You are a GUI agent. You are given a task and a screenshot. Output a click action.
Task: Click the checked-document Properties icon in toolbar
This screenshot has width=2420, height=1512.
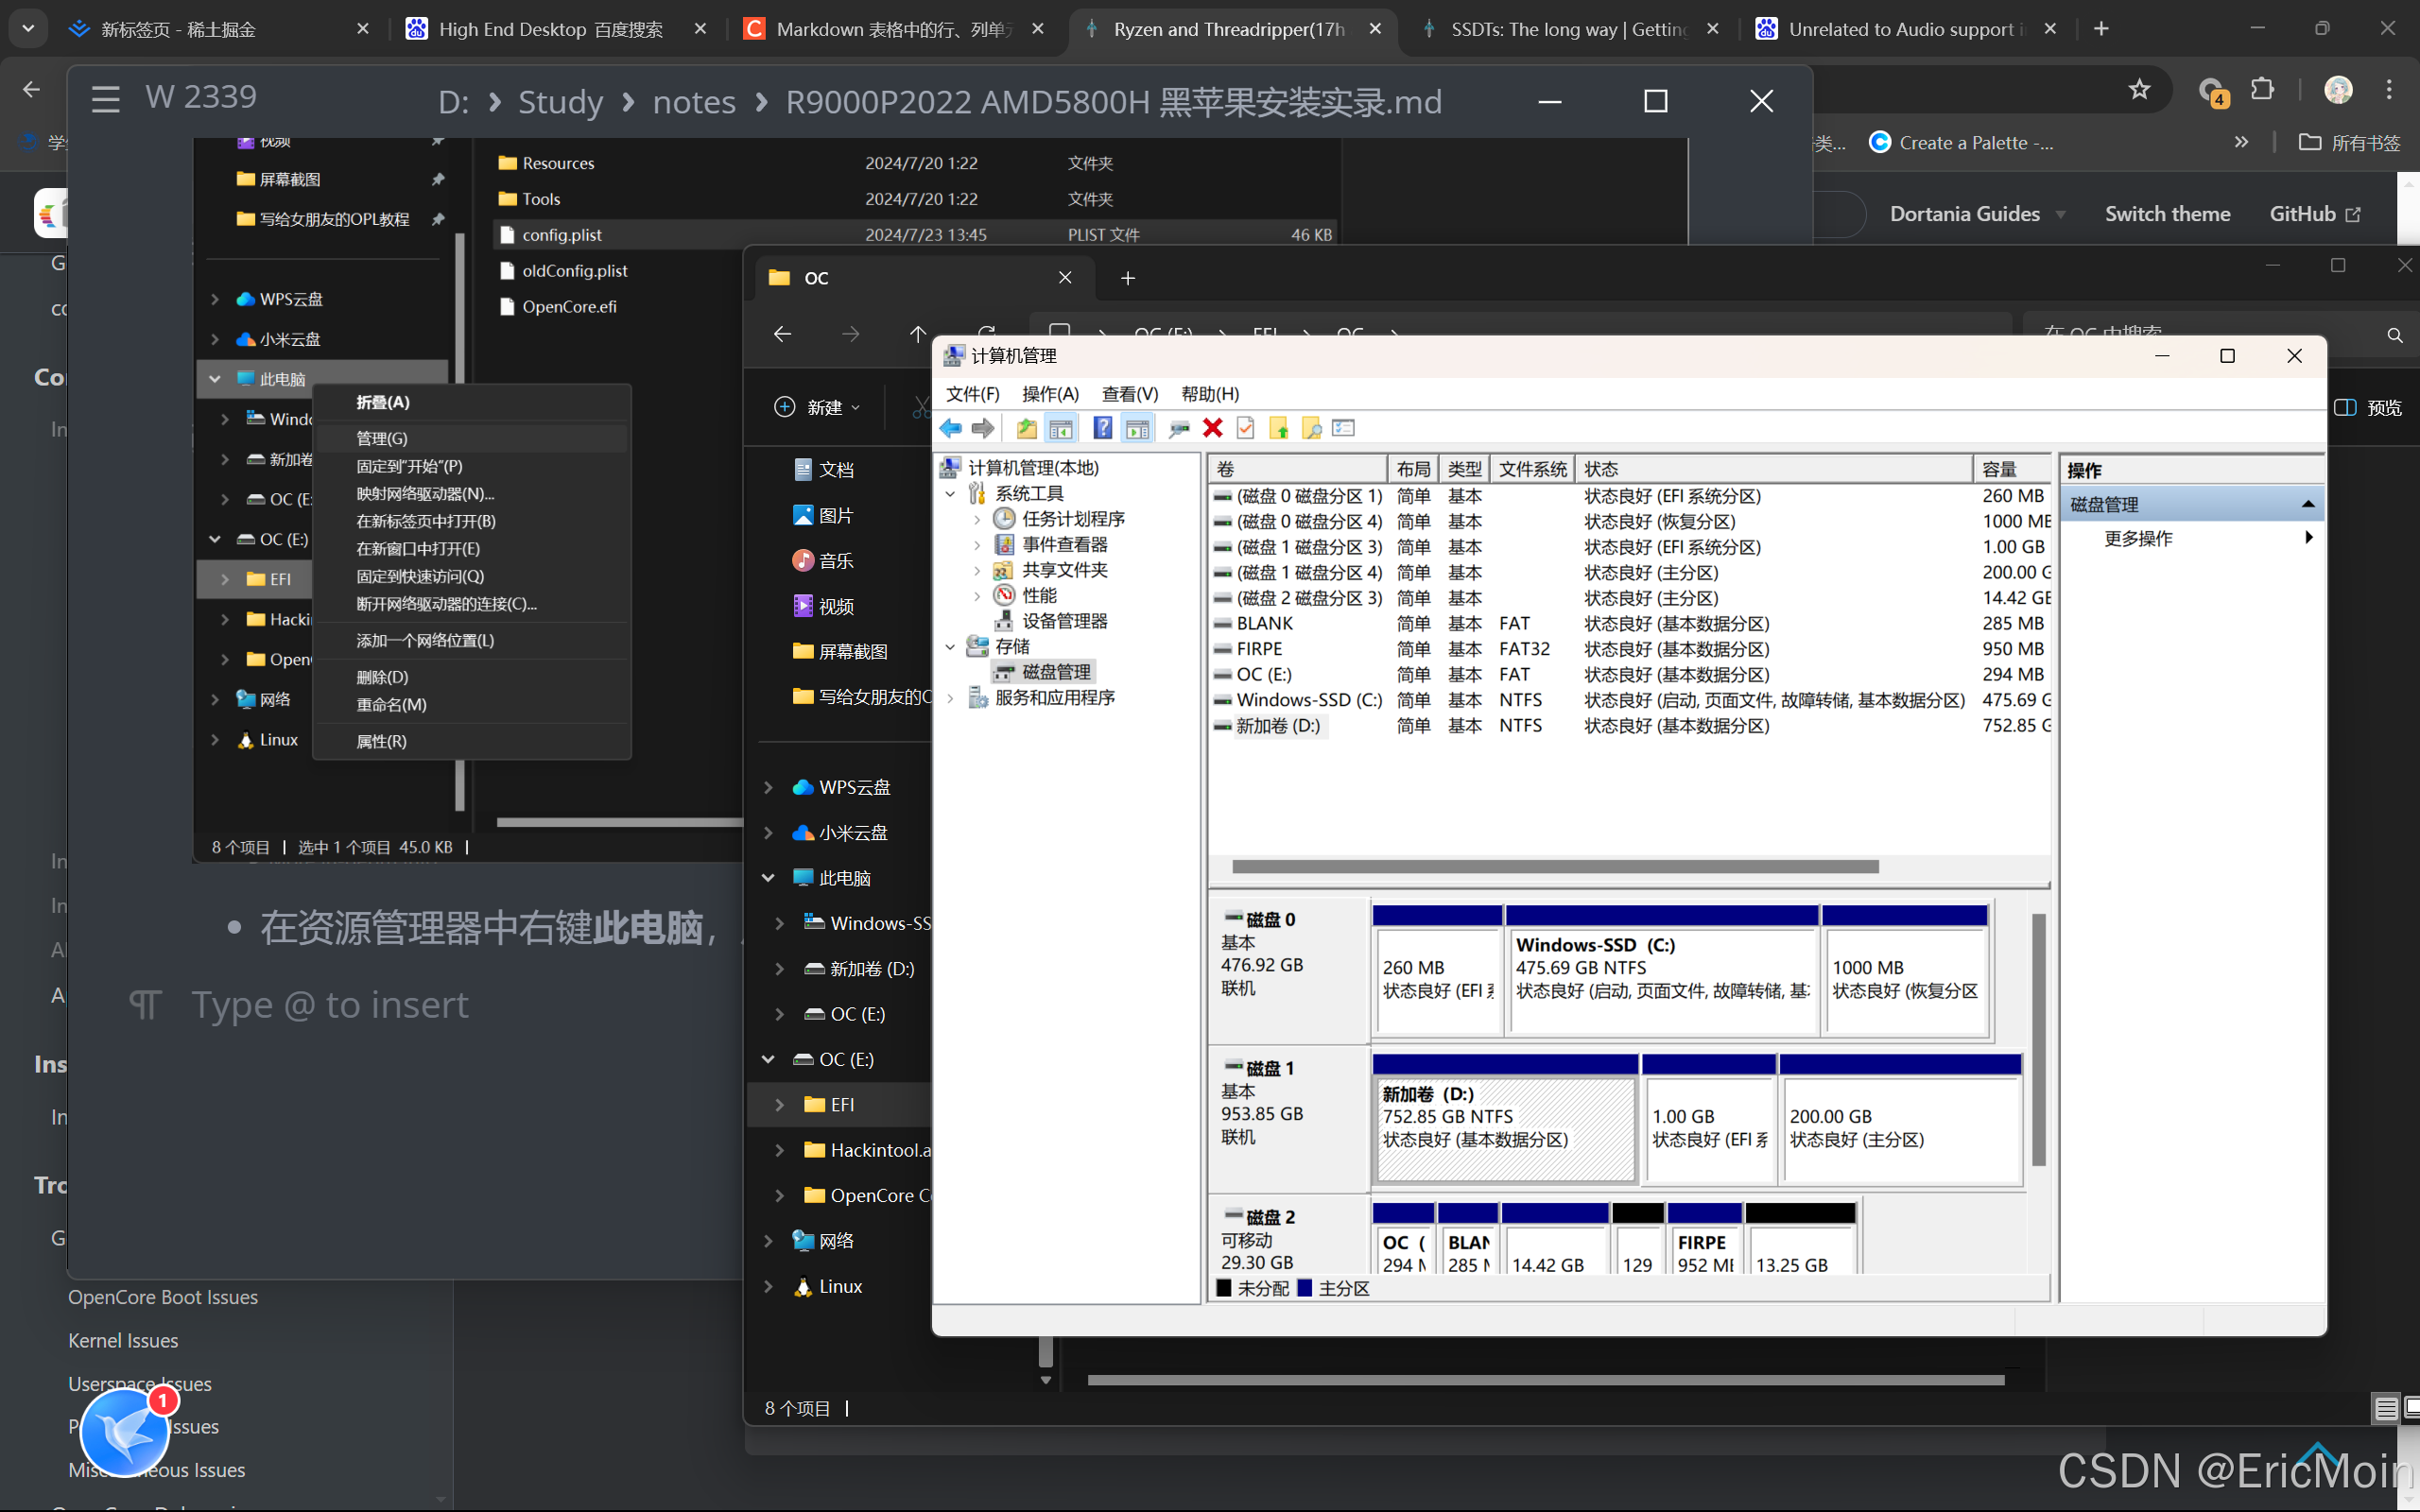[1246, 428]
